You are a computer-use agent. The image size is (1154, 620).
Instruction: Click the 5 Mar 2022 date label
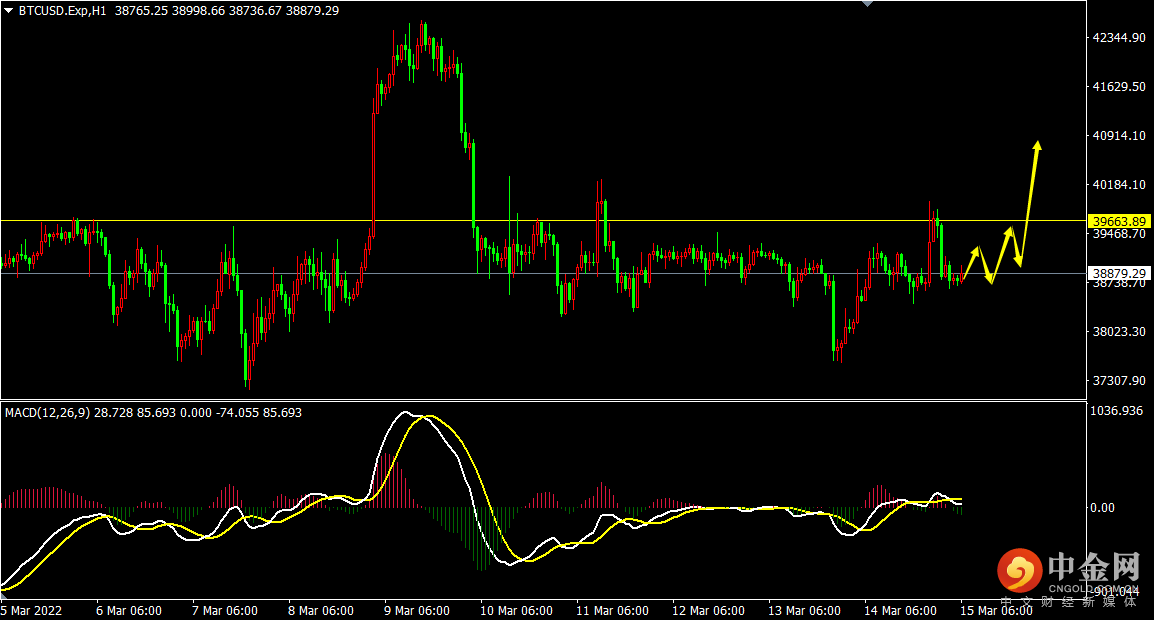click(32, 610)
